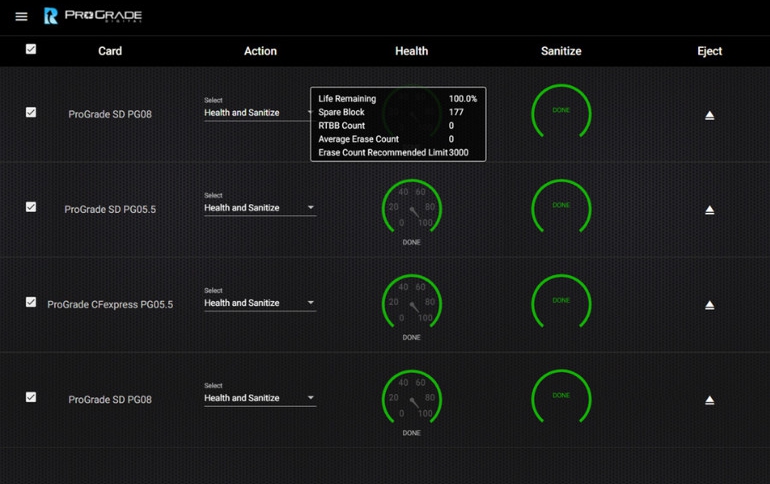The width and height of the screenshot is (770, 484).
Task: Open action dropdown for ProGrade SD PG05.5
Action: (x=260, y=208)
